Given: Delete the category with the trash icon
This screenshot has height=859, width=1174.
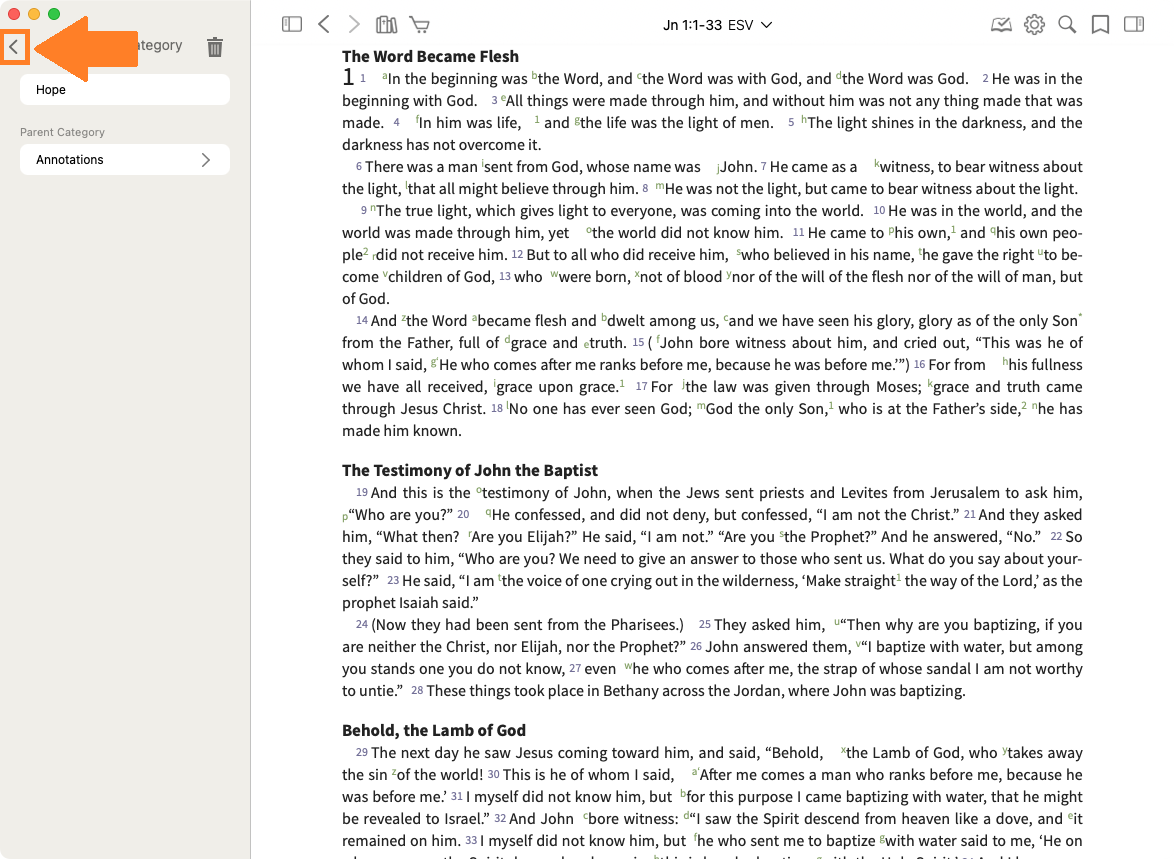Looking at the screenshot, I should (215, 46).
